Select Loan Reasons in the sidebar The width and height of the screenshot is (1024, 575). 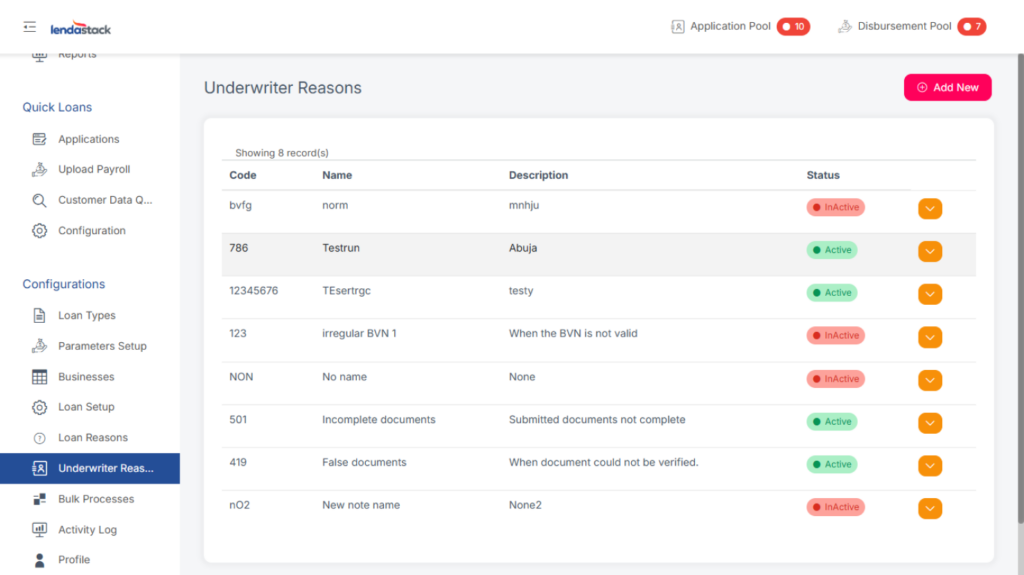pyautogui.click(x=92, y=438)
